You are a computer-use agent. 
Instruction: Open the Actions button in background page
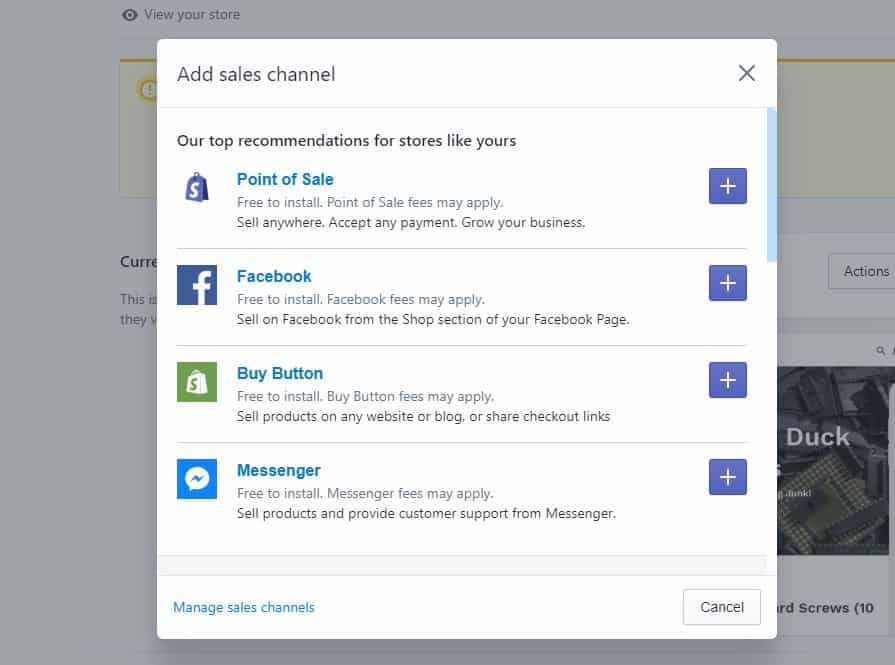[x=862, y=272]
